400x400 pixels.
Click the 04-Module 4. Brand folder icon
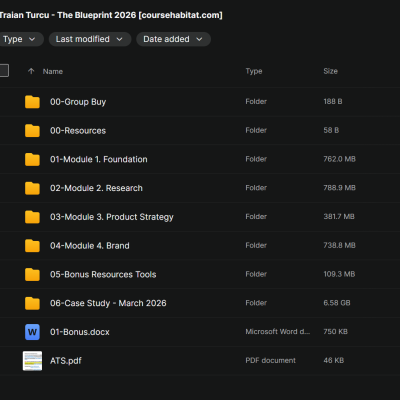click(32, 246)
